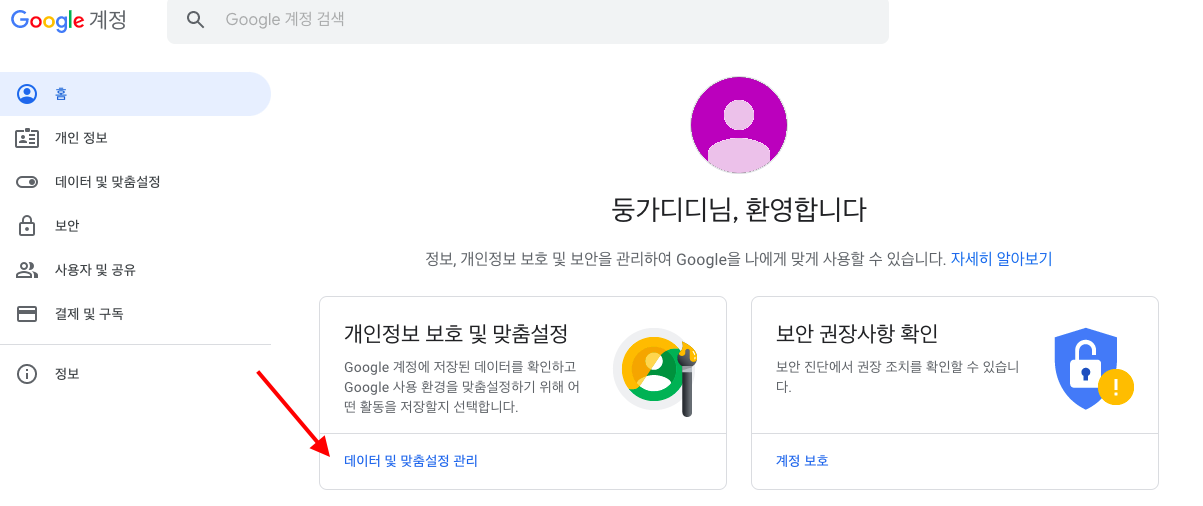Open the 계정 보호 link

[802, 461]
